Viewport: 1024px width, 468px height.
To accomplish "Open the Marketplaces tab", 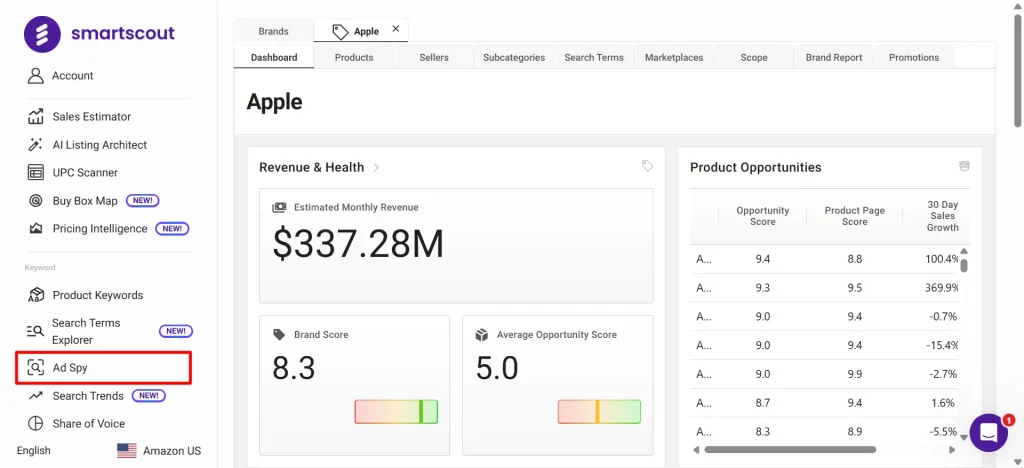I will point(674,57).
